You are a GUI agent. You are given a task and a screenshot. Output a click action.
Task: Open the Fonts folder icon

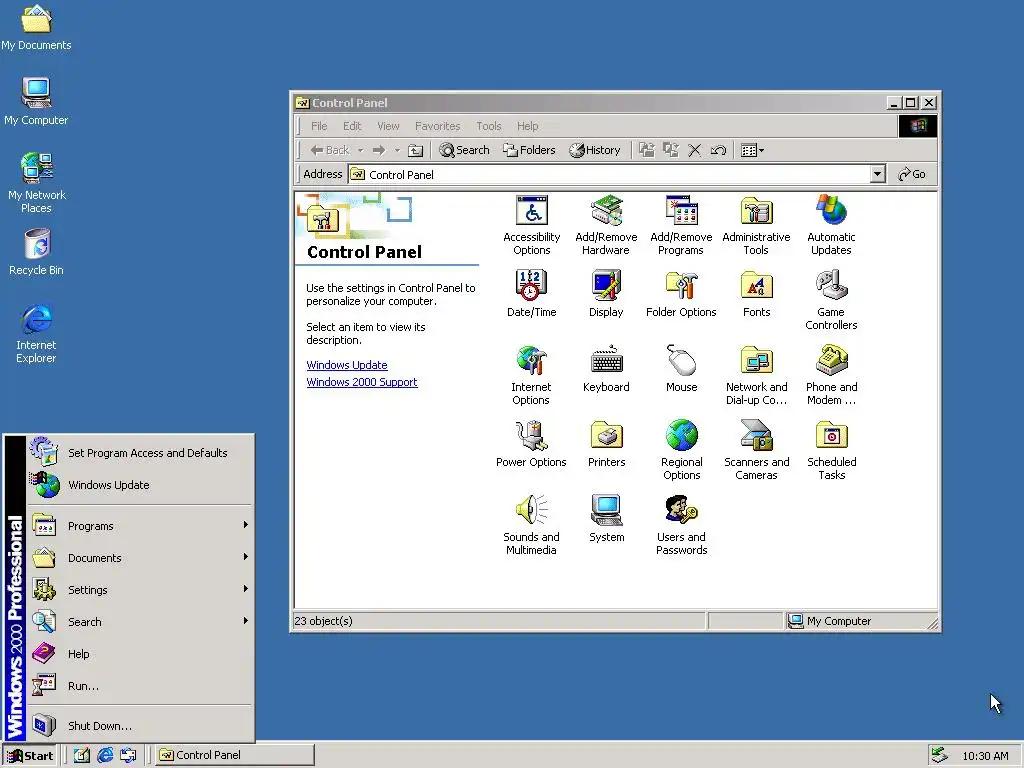[x=756, y=294]
